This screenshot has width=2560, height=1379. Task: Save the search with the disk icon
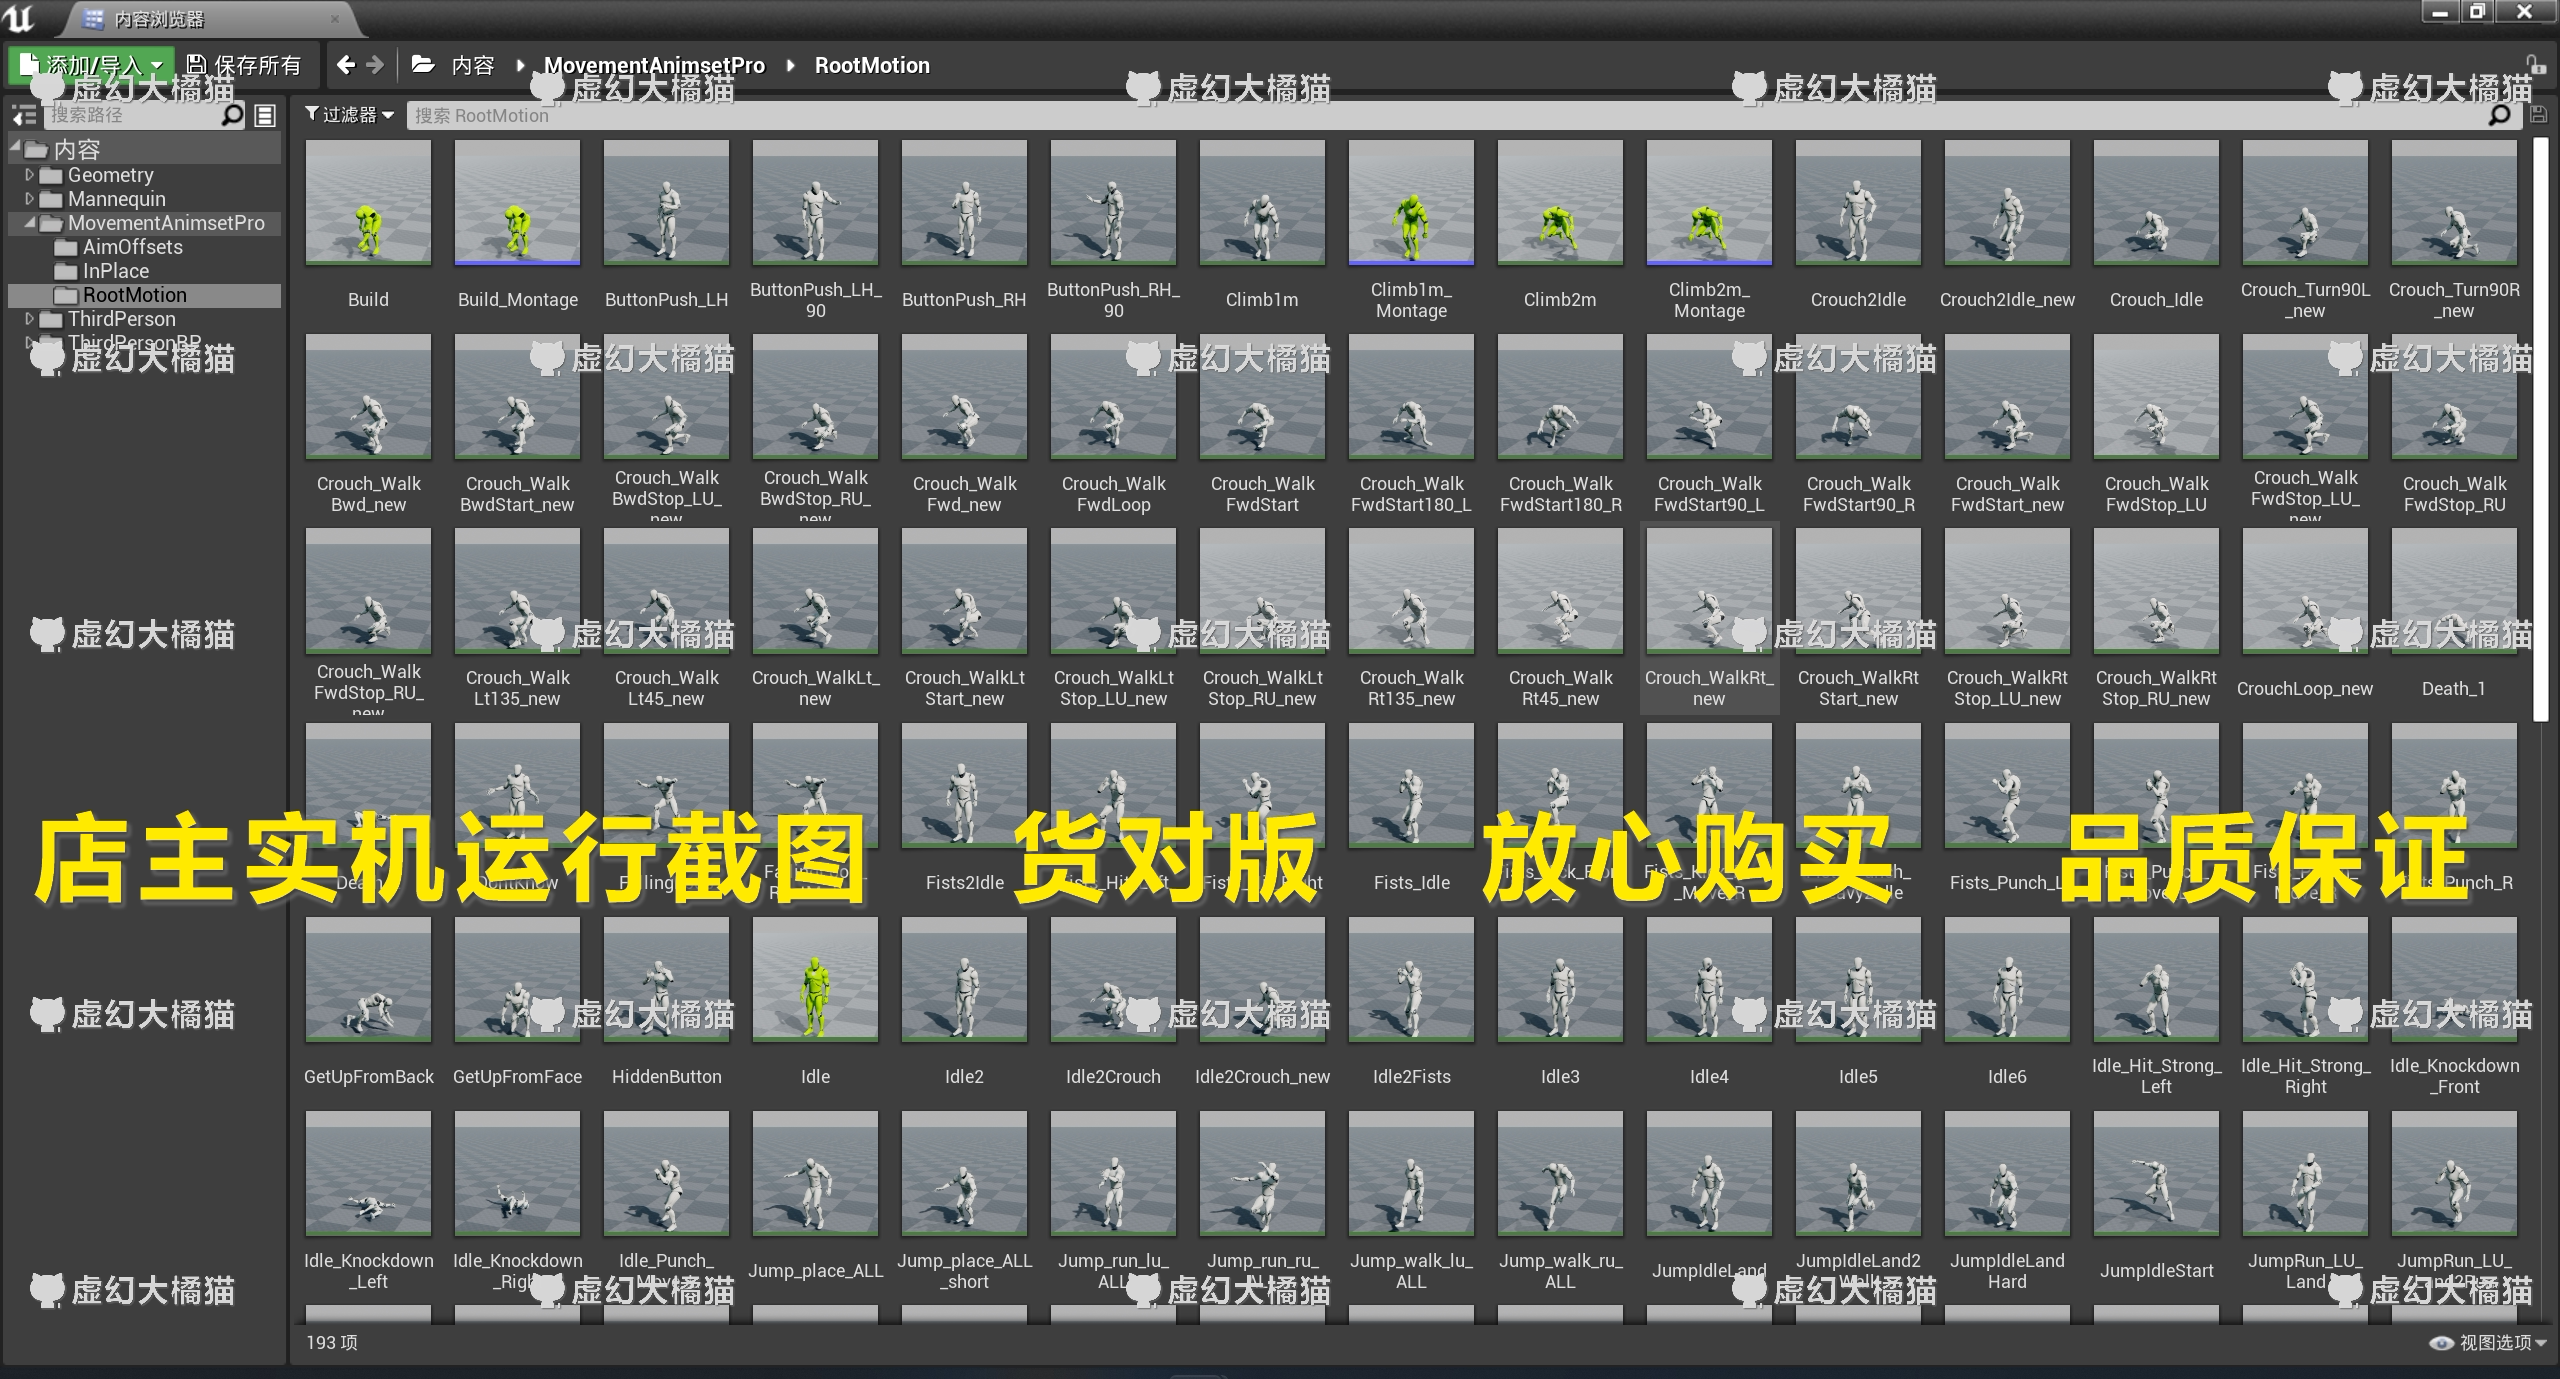(x=2538, y=116)
